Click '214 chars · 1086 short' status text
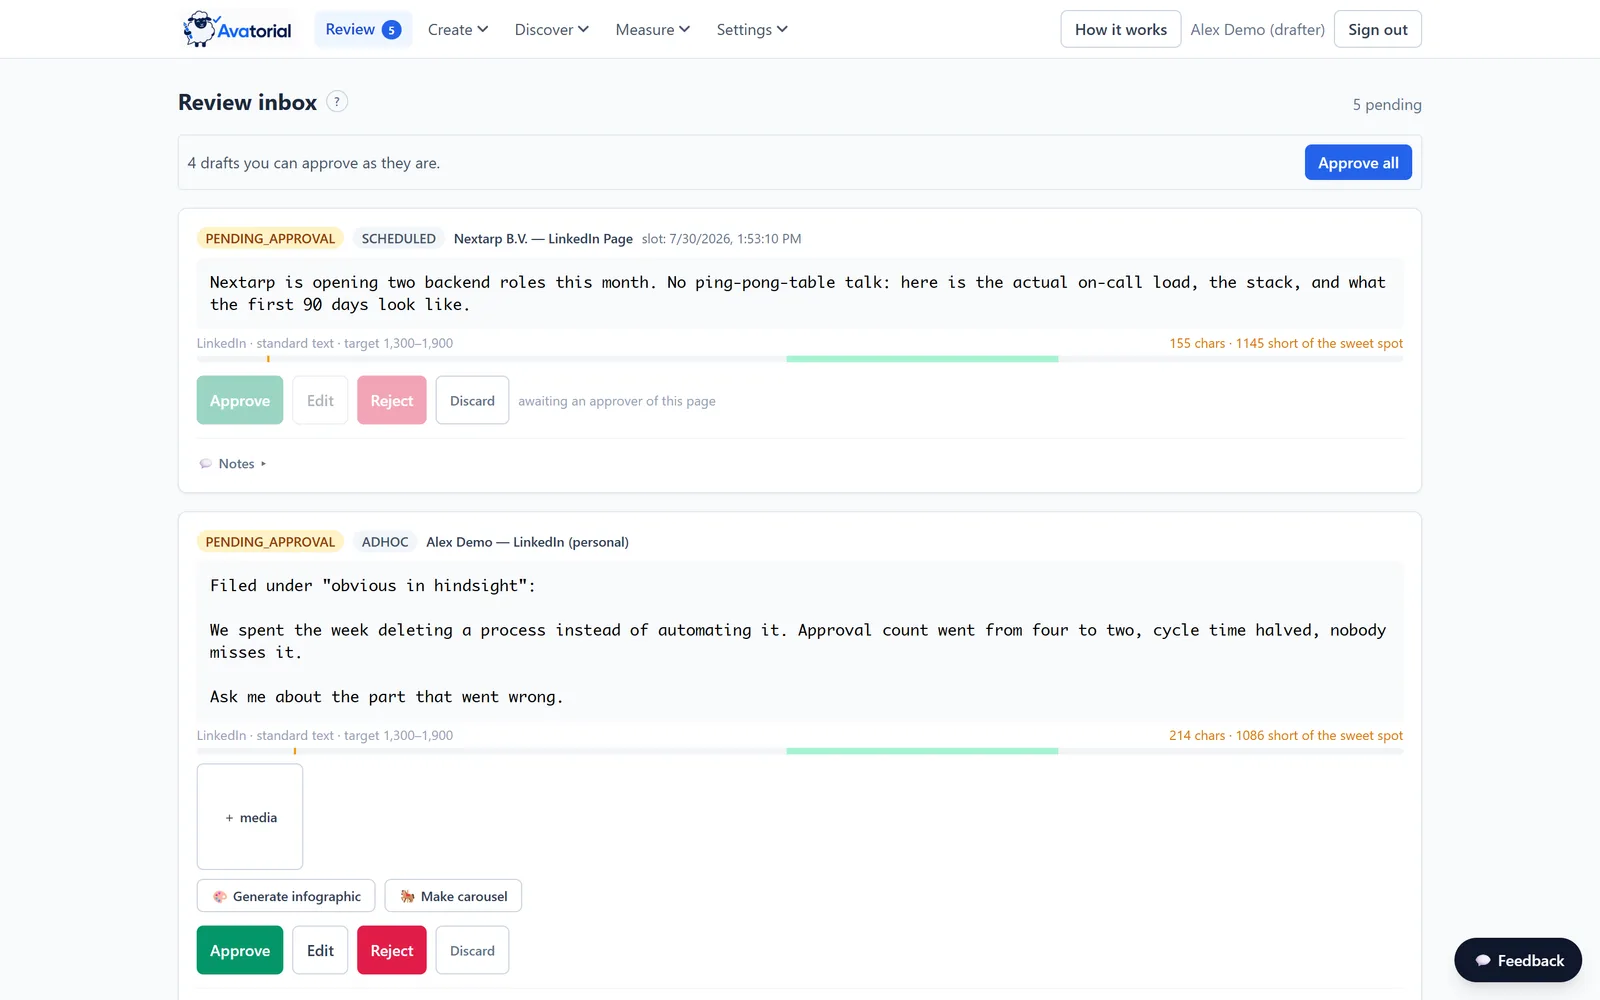Screen dimensions: 1600x1000 click(1286, 735)
